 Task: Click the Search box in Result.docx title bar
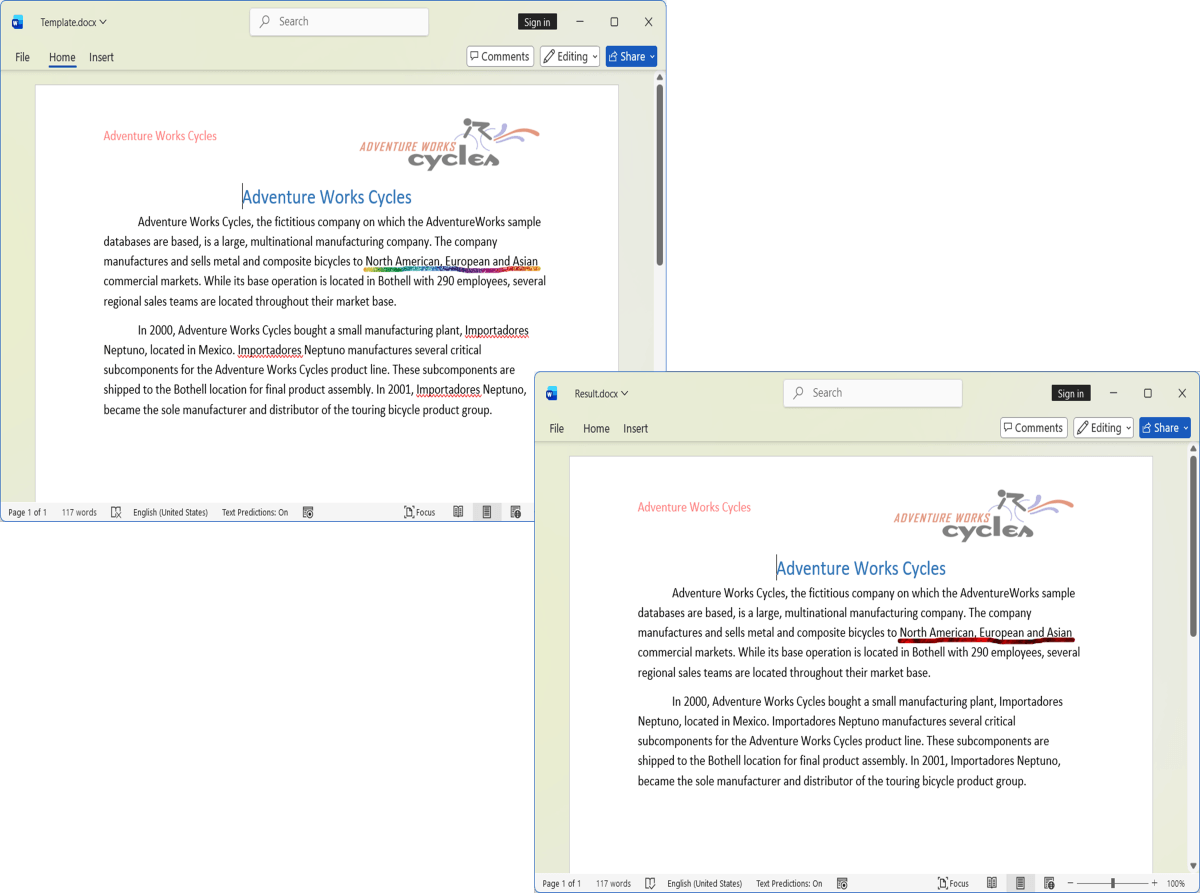(x=872, y=393)
